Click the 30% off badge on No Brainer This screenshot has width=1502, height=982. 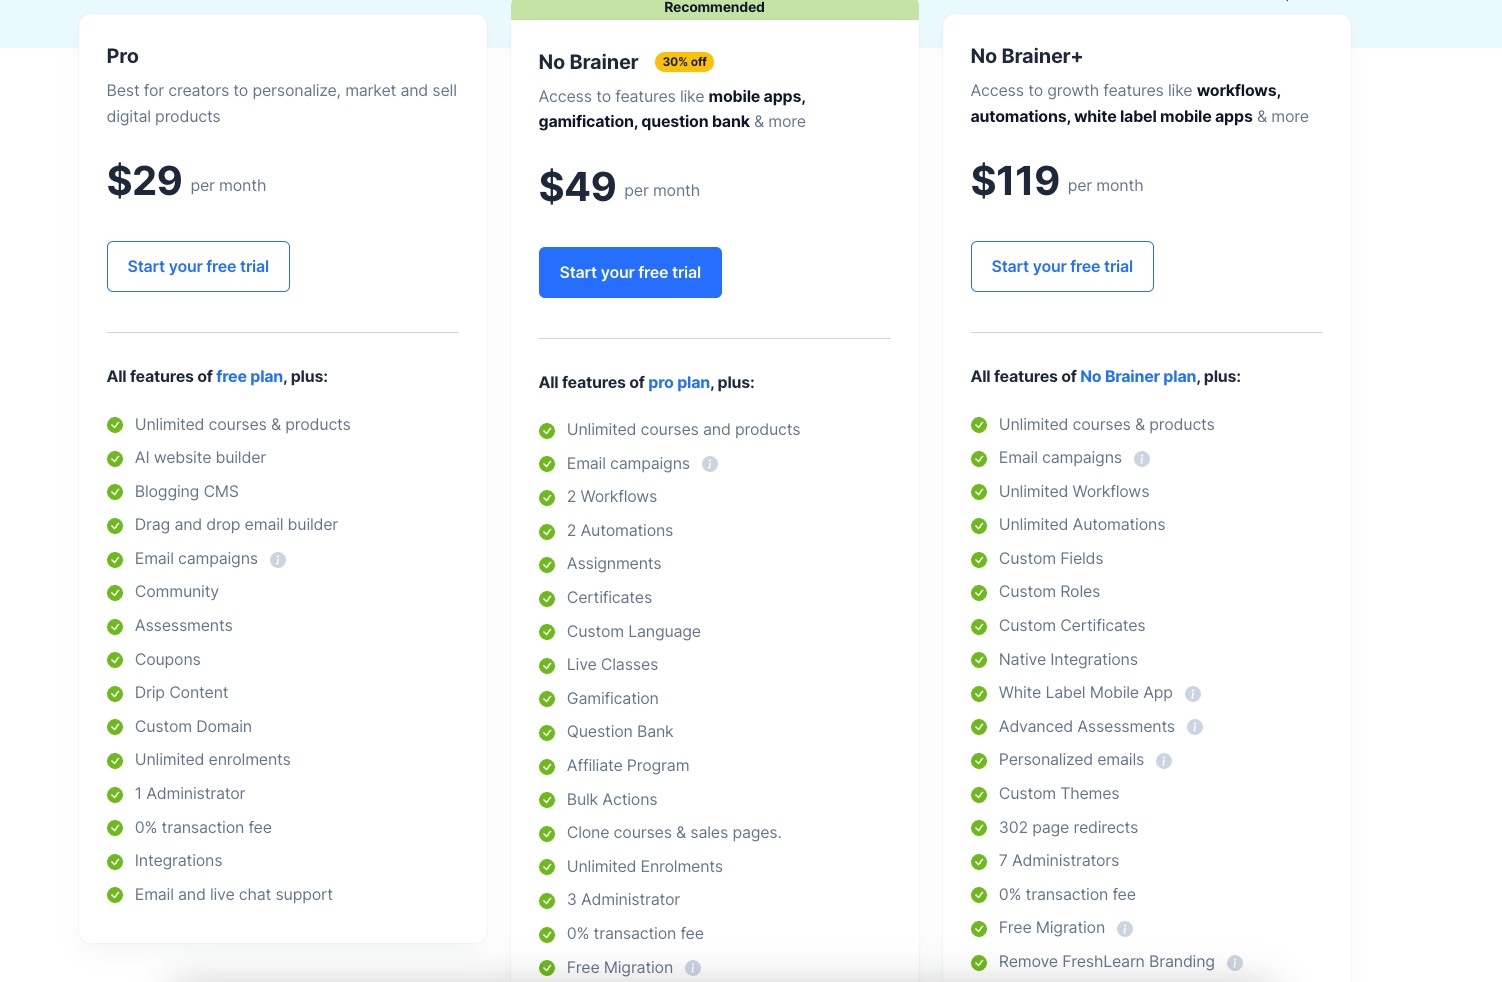[684, 61]
